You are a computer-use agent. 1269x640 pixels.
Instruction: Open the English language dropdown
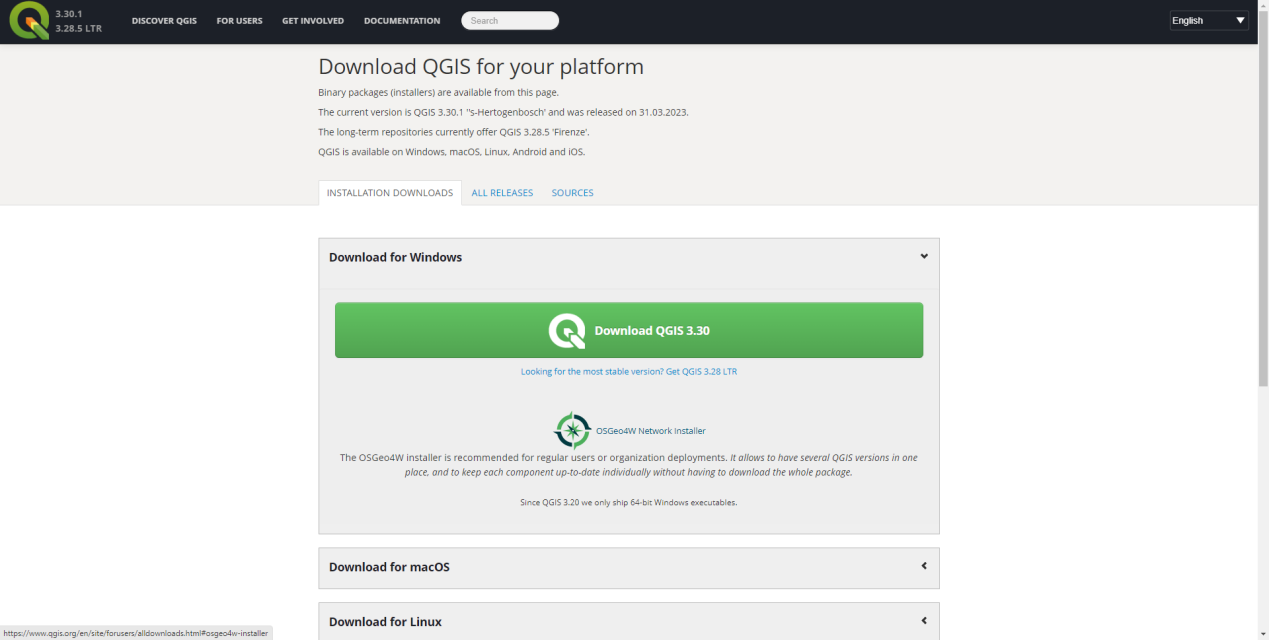pyautogui.click(x=1209, y=20)
